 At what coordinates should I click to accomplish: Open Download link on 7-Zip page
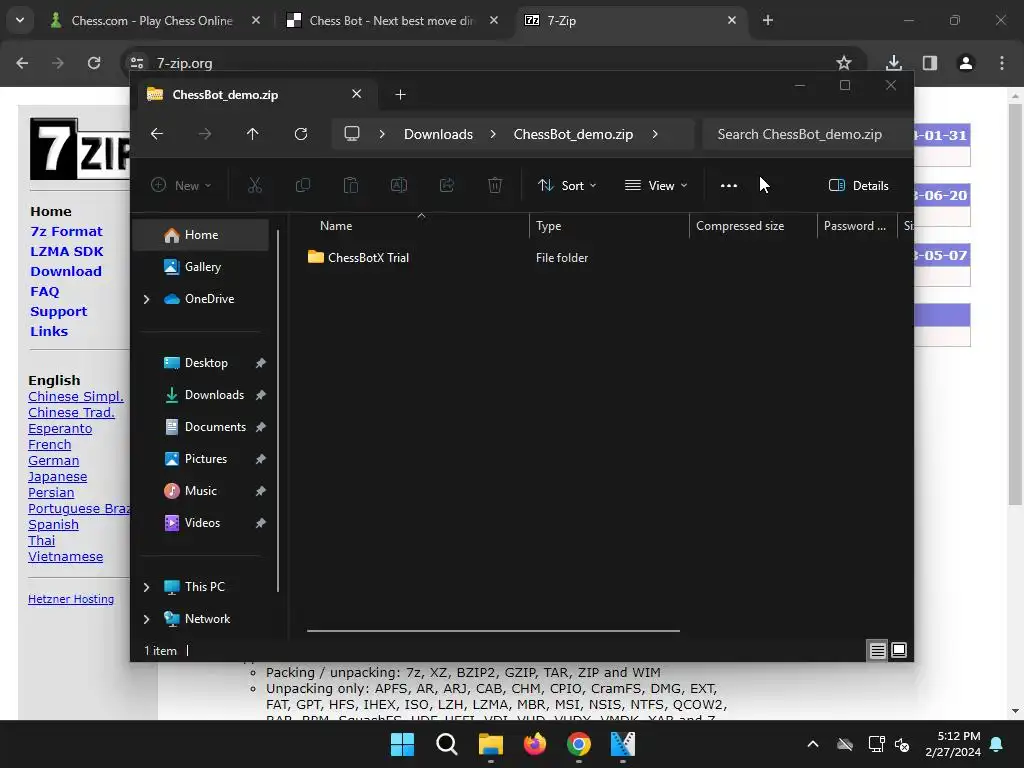point(66,272)
